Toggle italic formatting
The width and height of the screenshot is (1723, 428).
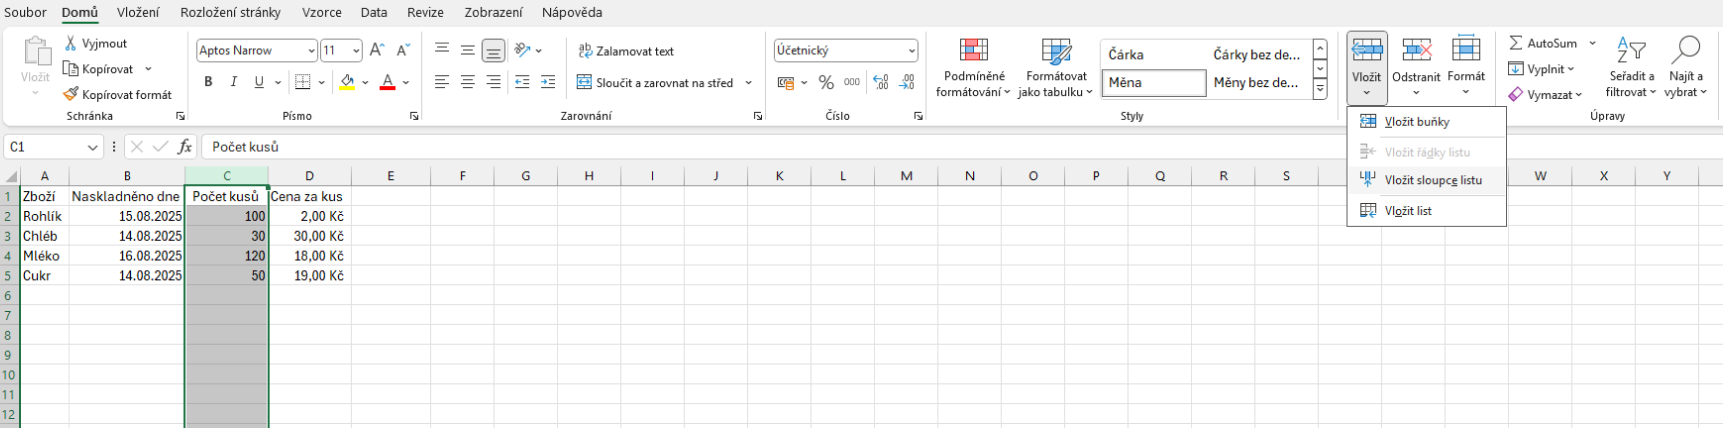[x=234, y=82]
